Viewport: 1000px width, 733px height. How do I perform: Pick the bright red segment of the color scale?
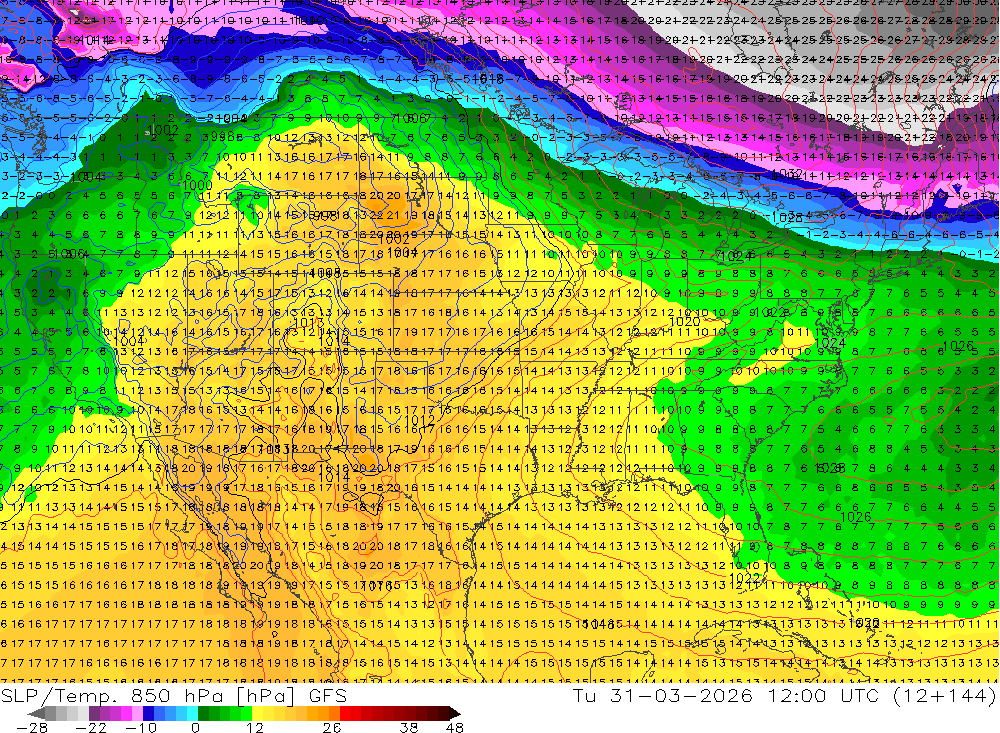pos(346,713)
